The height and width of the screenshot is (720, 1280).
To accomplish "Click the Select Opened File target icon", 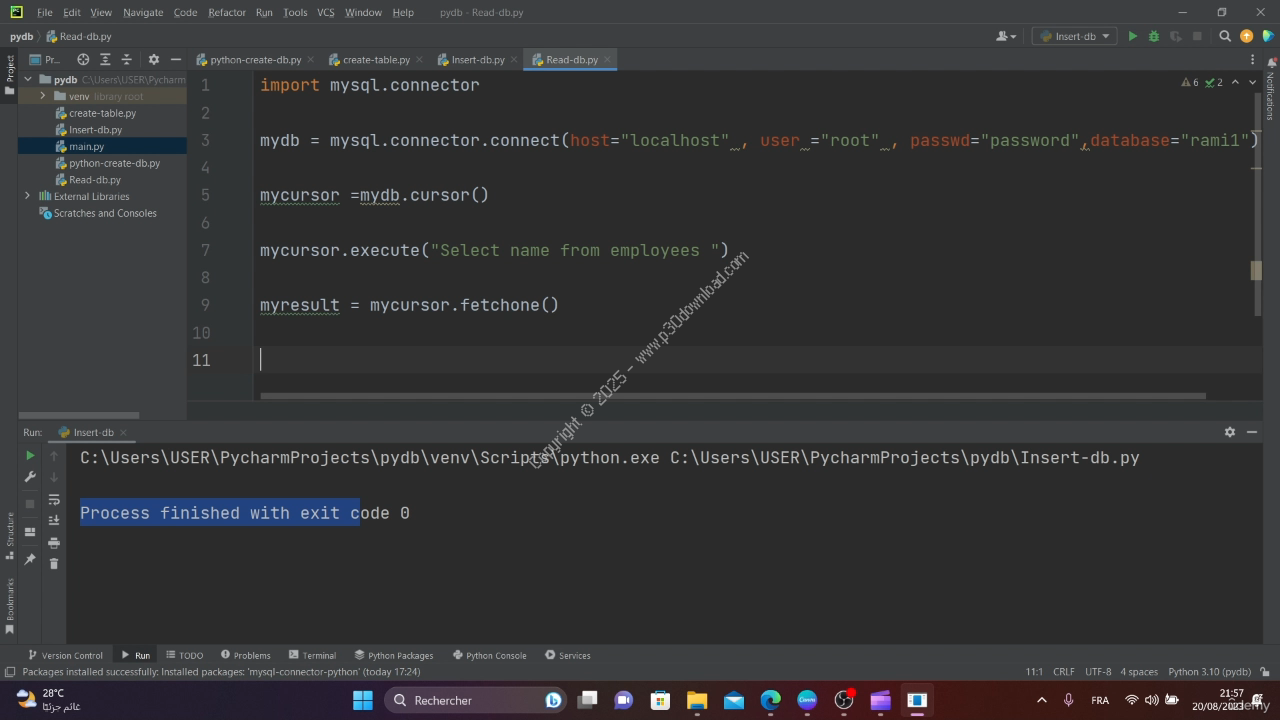I will (x=83, y=60).
